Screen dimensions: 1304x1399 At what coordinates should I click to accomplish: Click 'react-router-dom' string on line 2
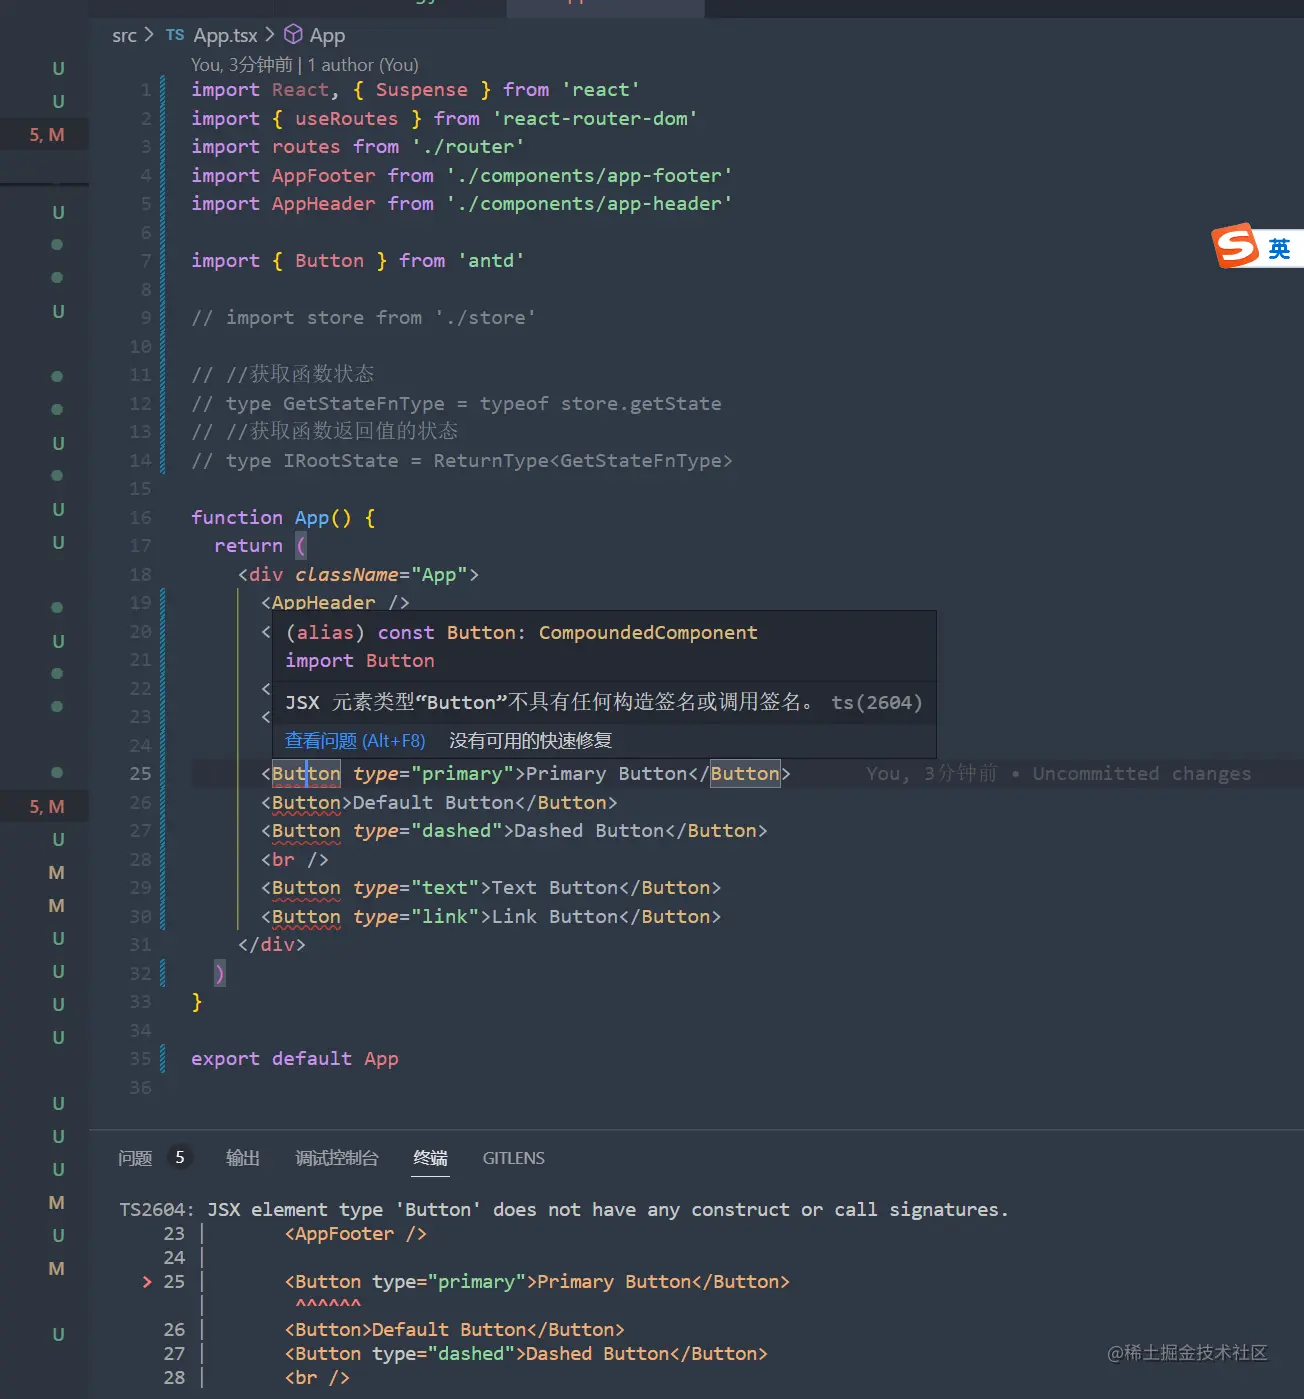[x=595, y=119]
